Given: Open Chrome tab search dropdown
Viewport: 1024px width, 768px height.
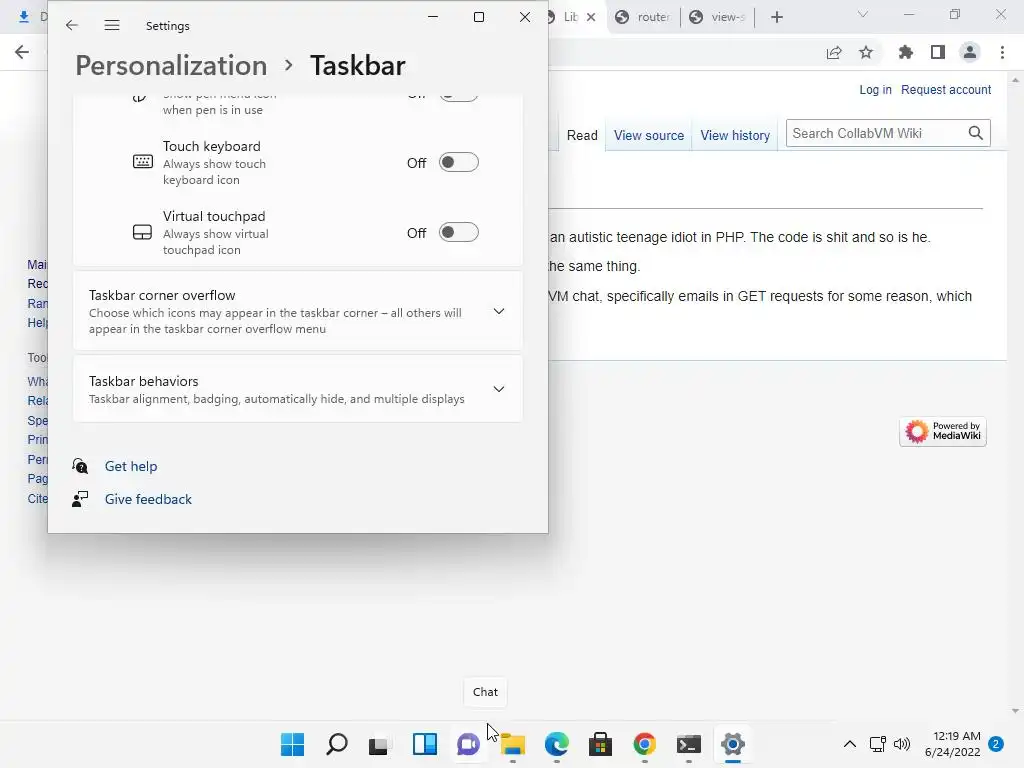Looking at the screenshot, I should [863, 15].
